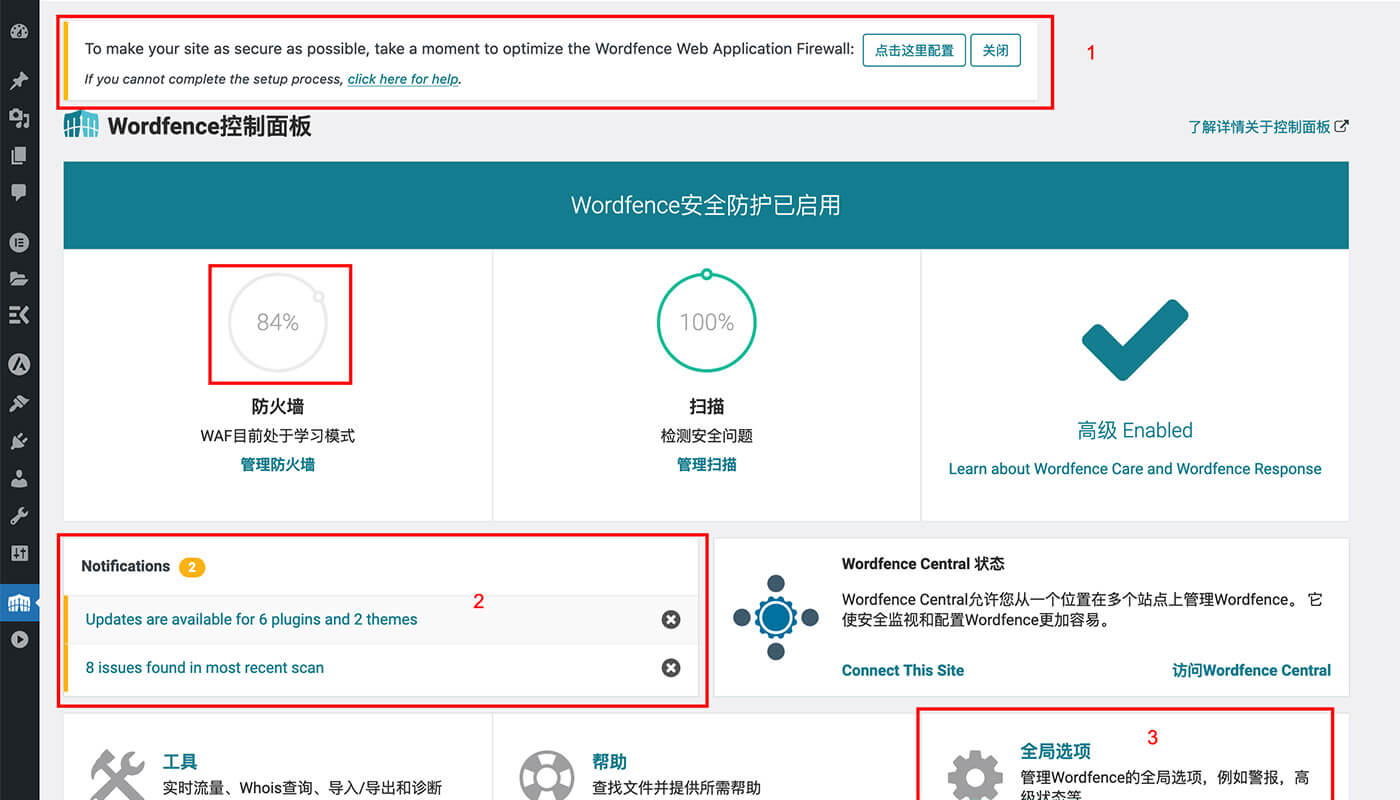Click the 高级 Enabled text
This screenshot has width=1400, height=800.
click(x=1135, y=431)
